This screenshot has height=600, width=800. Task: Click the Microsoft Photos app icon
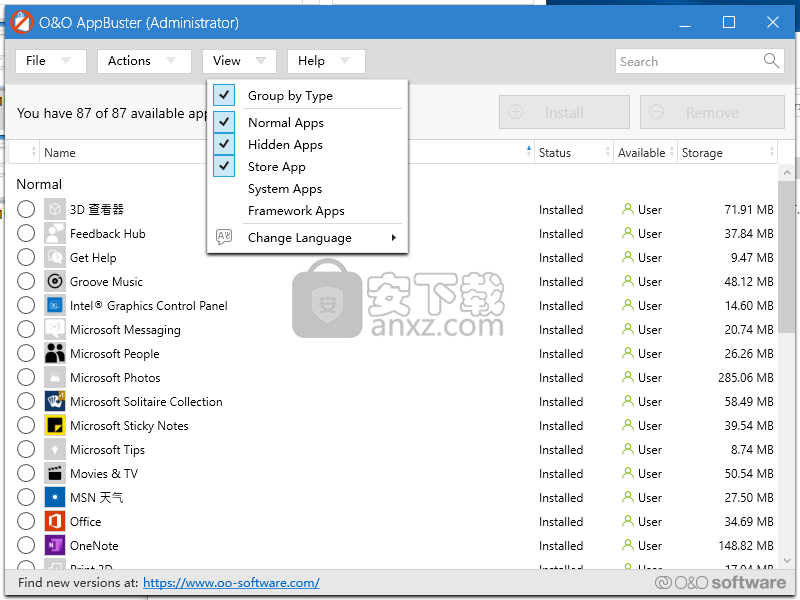click(x=55, y=377)
